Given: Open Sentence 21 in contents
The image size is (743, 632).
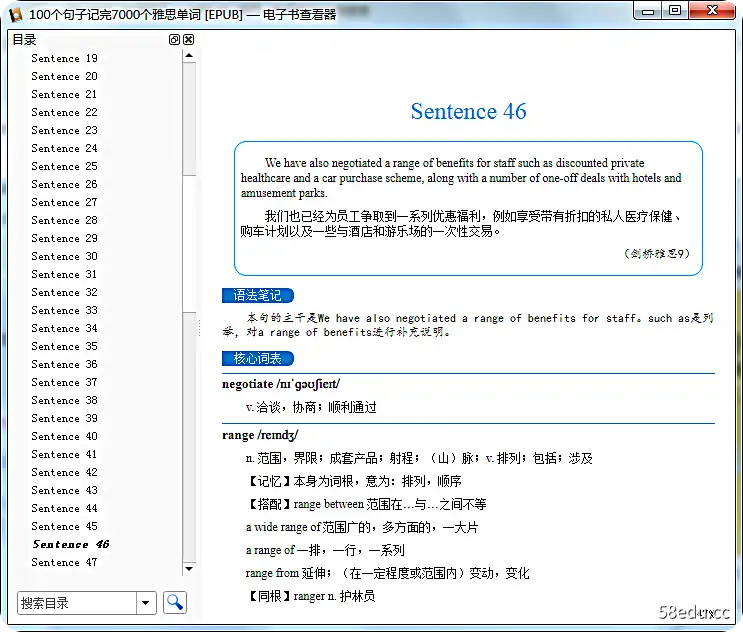Looking at the screenshot, I should [64, 94].
